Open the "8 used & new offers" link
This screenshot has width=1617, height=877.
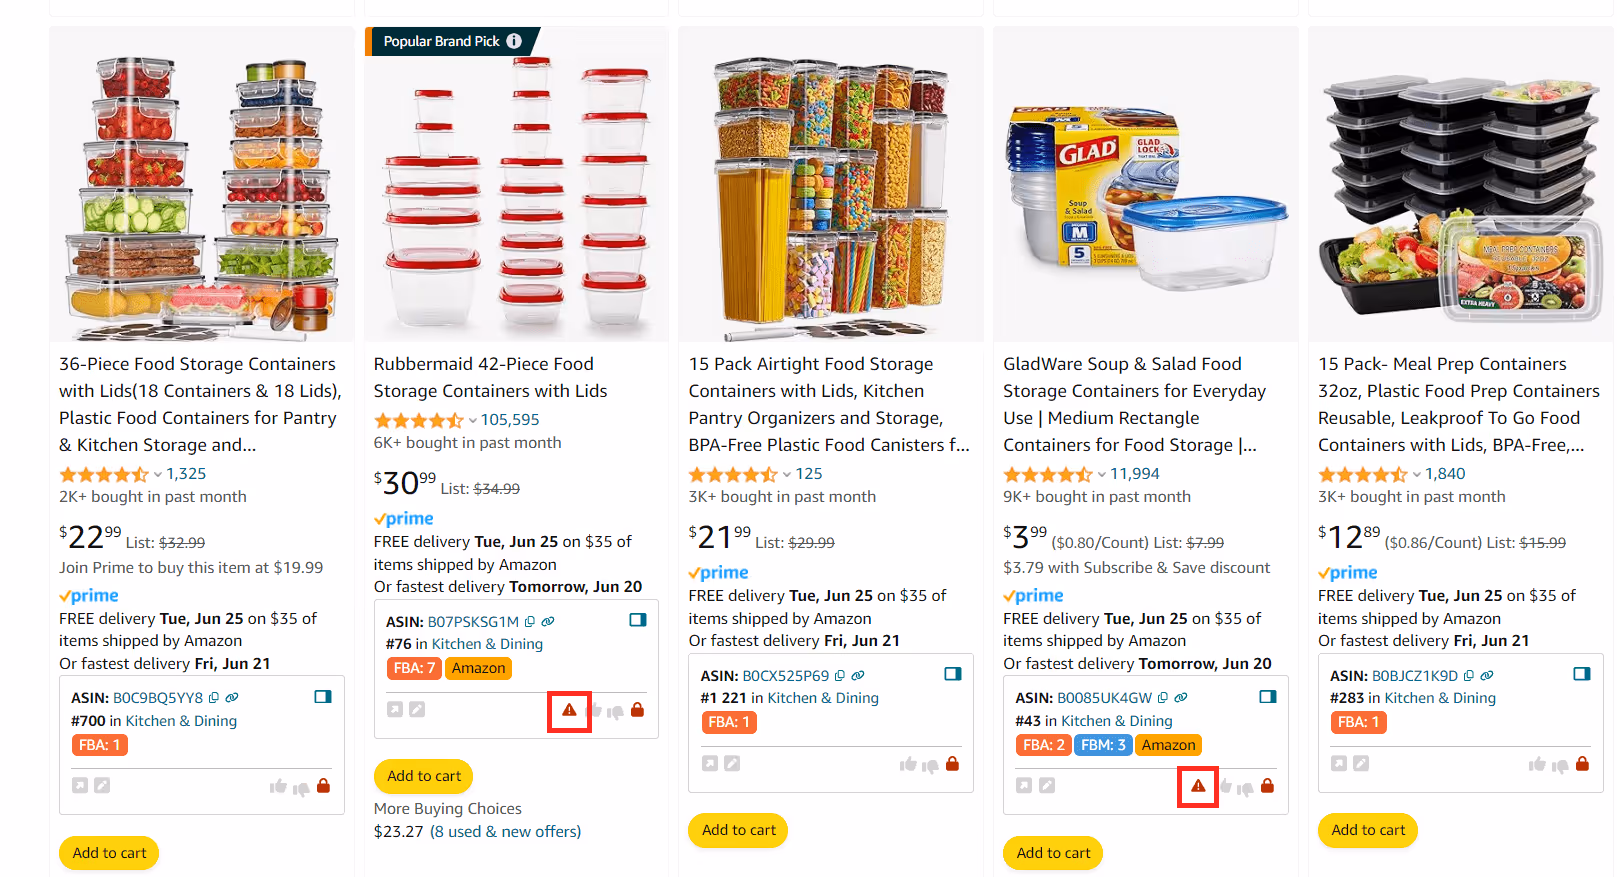tap(504, 831)
